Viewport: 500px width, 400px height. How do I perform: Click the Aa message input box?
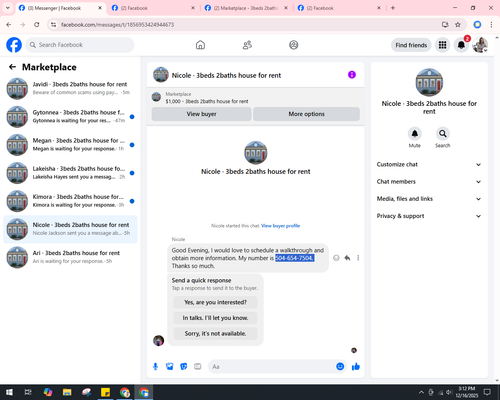pyautogui.click(x=272, y=367)
